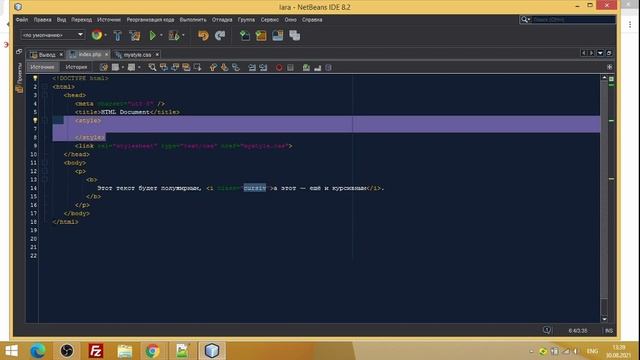The height and width of the screenshot is (360, 640).
Task: Run the project with green play button
Action: click(152, 36)
